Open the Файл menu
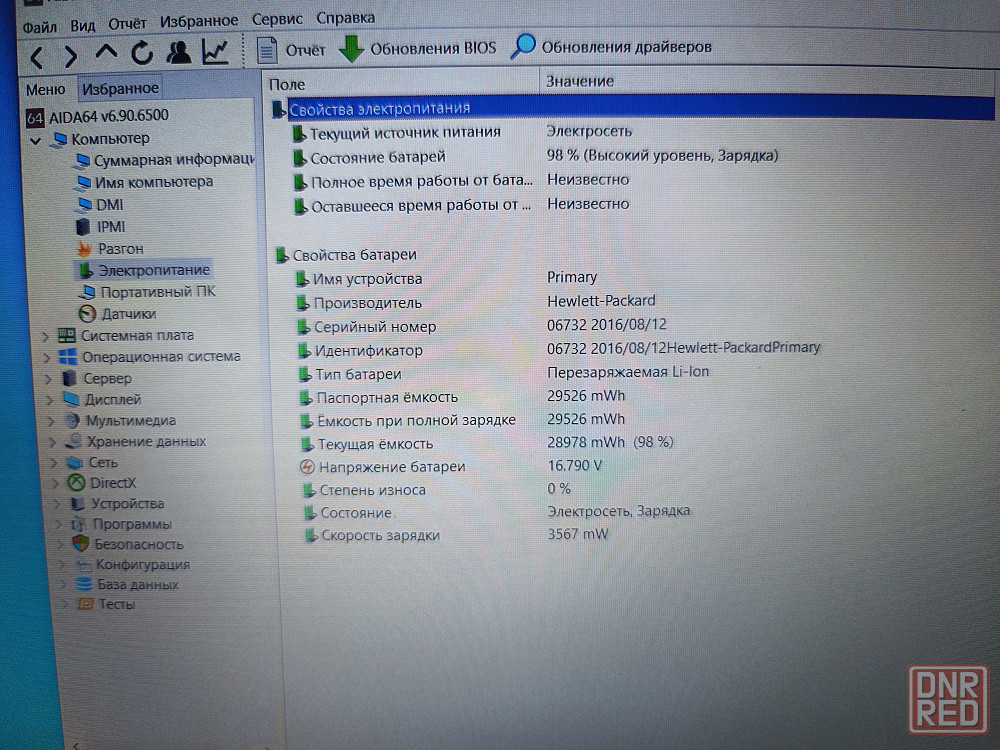Viewport: 1000px width, 750px height. tap(40, 27)
